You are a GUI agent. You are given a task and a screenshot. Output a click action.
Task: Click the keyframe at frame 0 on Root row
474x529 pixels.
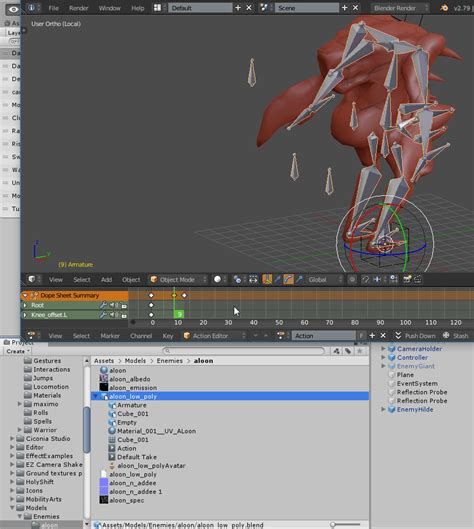151,305
